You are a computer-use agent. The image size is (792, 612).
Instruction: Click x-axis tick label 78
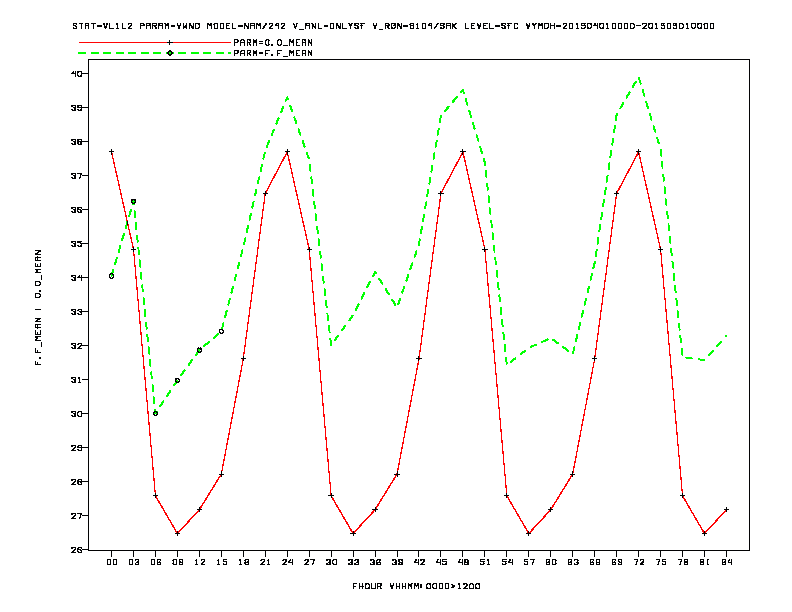pyautogui.click(x=682, y=562)
